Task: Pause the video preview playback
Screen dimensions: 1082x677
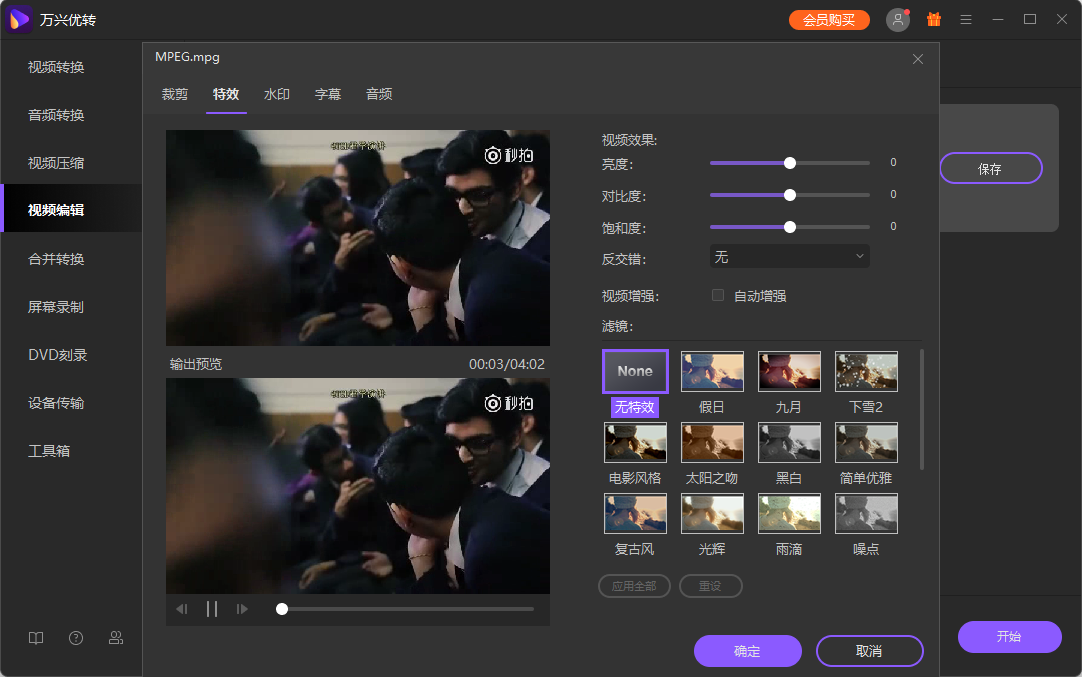Action: click(x=212, y=609)
